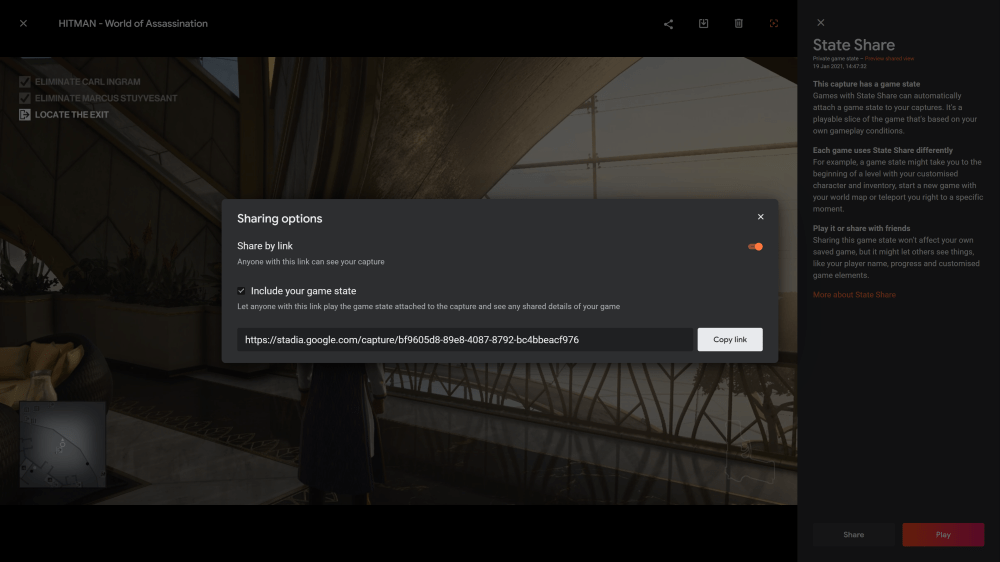
Task: Click the HITMAN - World of Assassination title
Action: tap(133, 24)
